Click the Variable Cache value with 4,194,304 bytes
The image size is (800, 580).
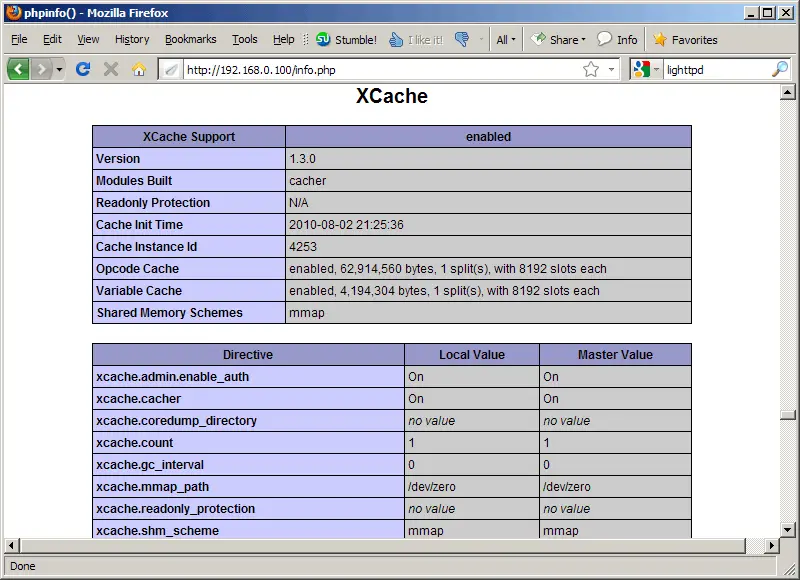[444, 290]
